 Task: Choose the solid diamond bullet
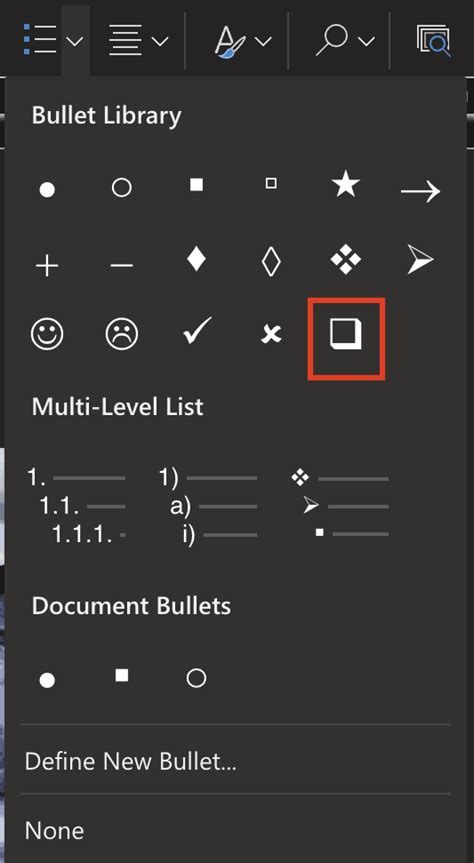(197, 259)
